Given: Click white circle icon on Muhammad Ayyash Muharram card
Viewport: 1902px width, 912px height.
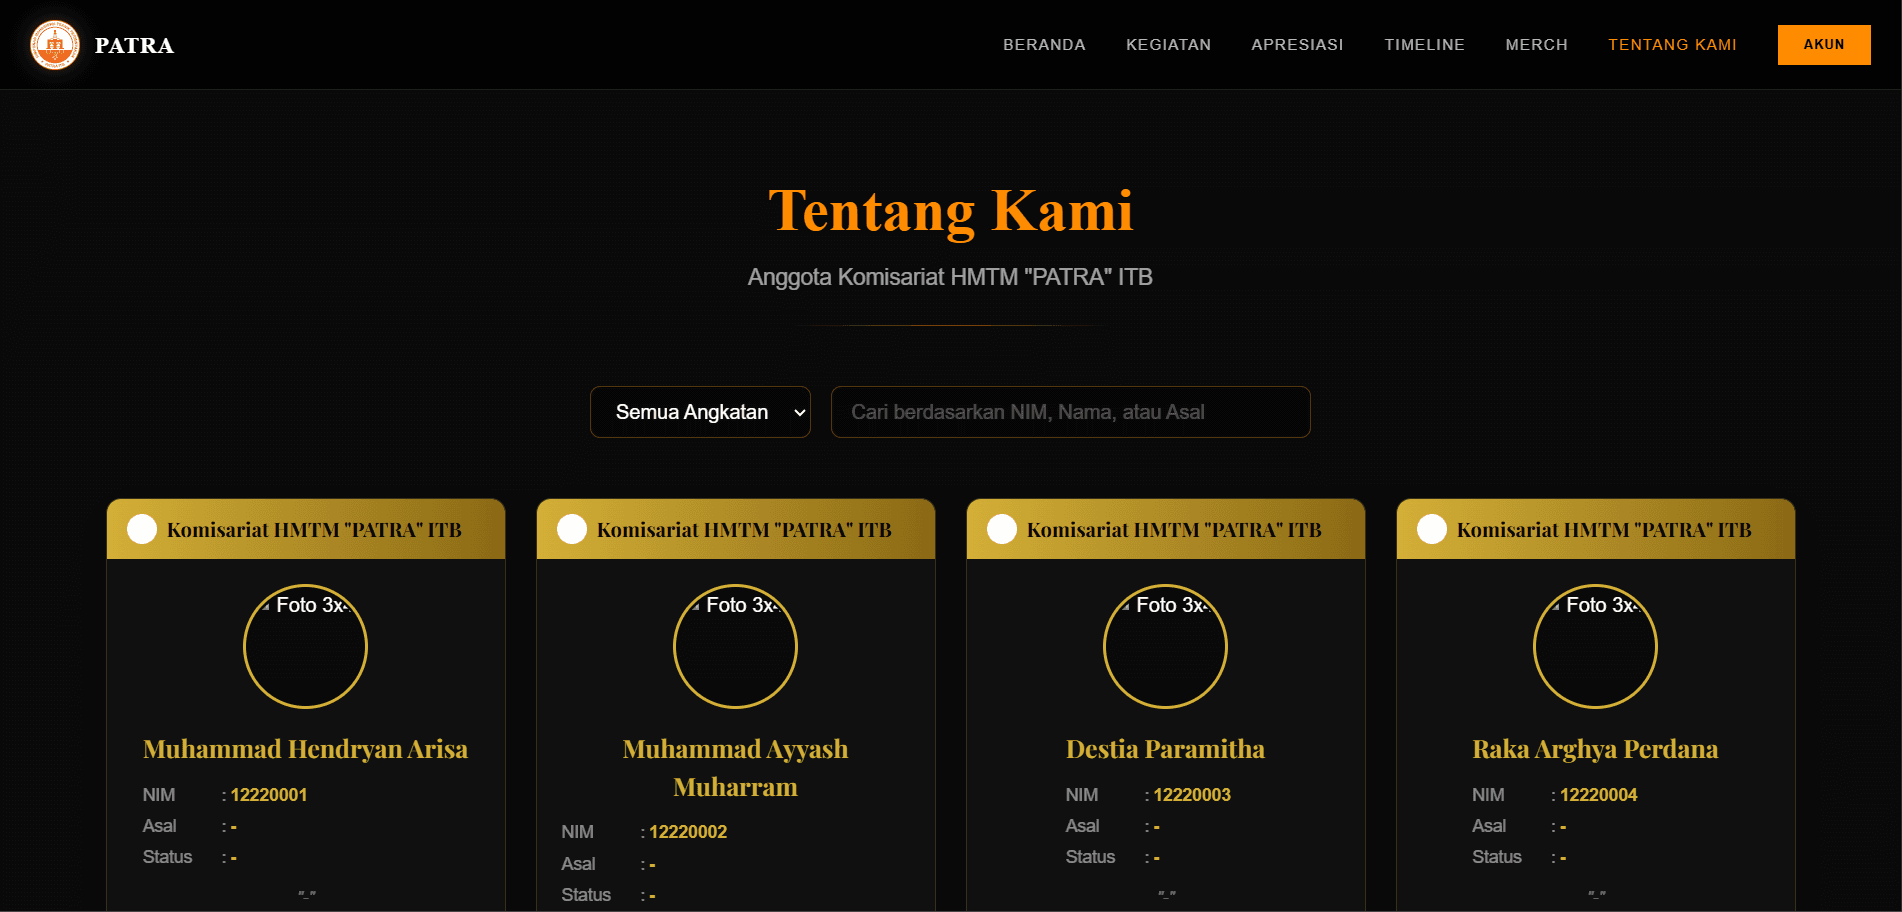Looking at the screenshot, I should click(x=572, y=529).
